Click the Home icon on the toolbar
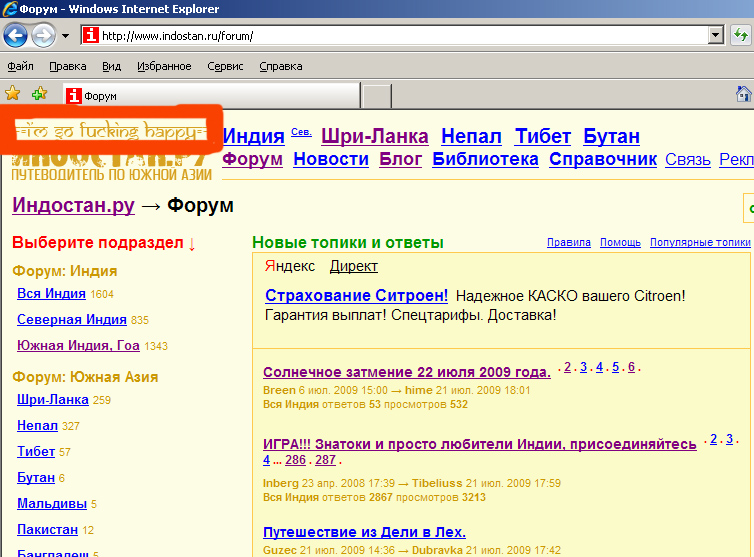Image resolution: width=754 pixels, height=557 pixels. coord(744,94)
